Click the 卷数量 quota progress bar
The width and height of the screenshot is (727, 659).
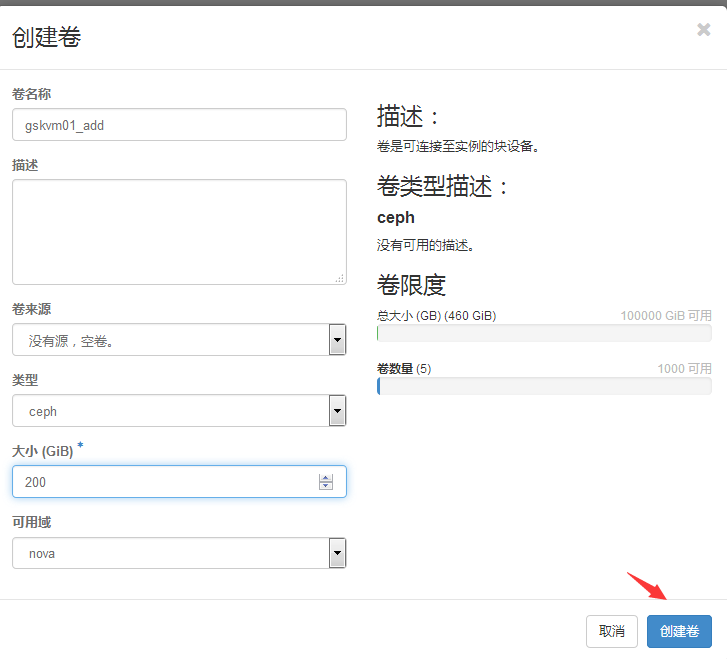(544, 386)
